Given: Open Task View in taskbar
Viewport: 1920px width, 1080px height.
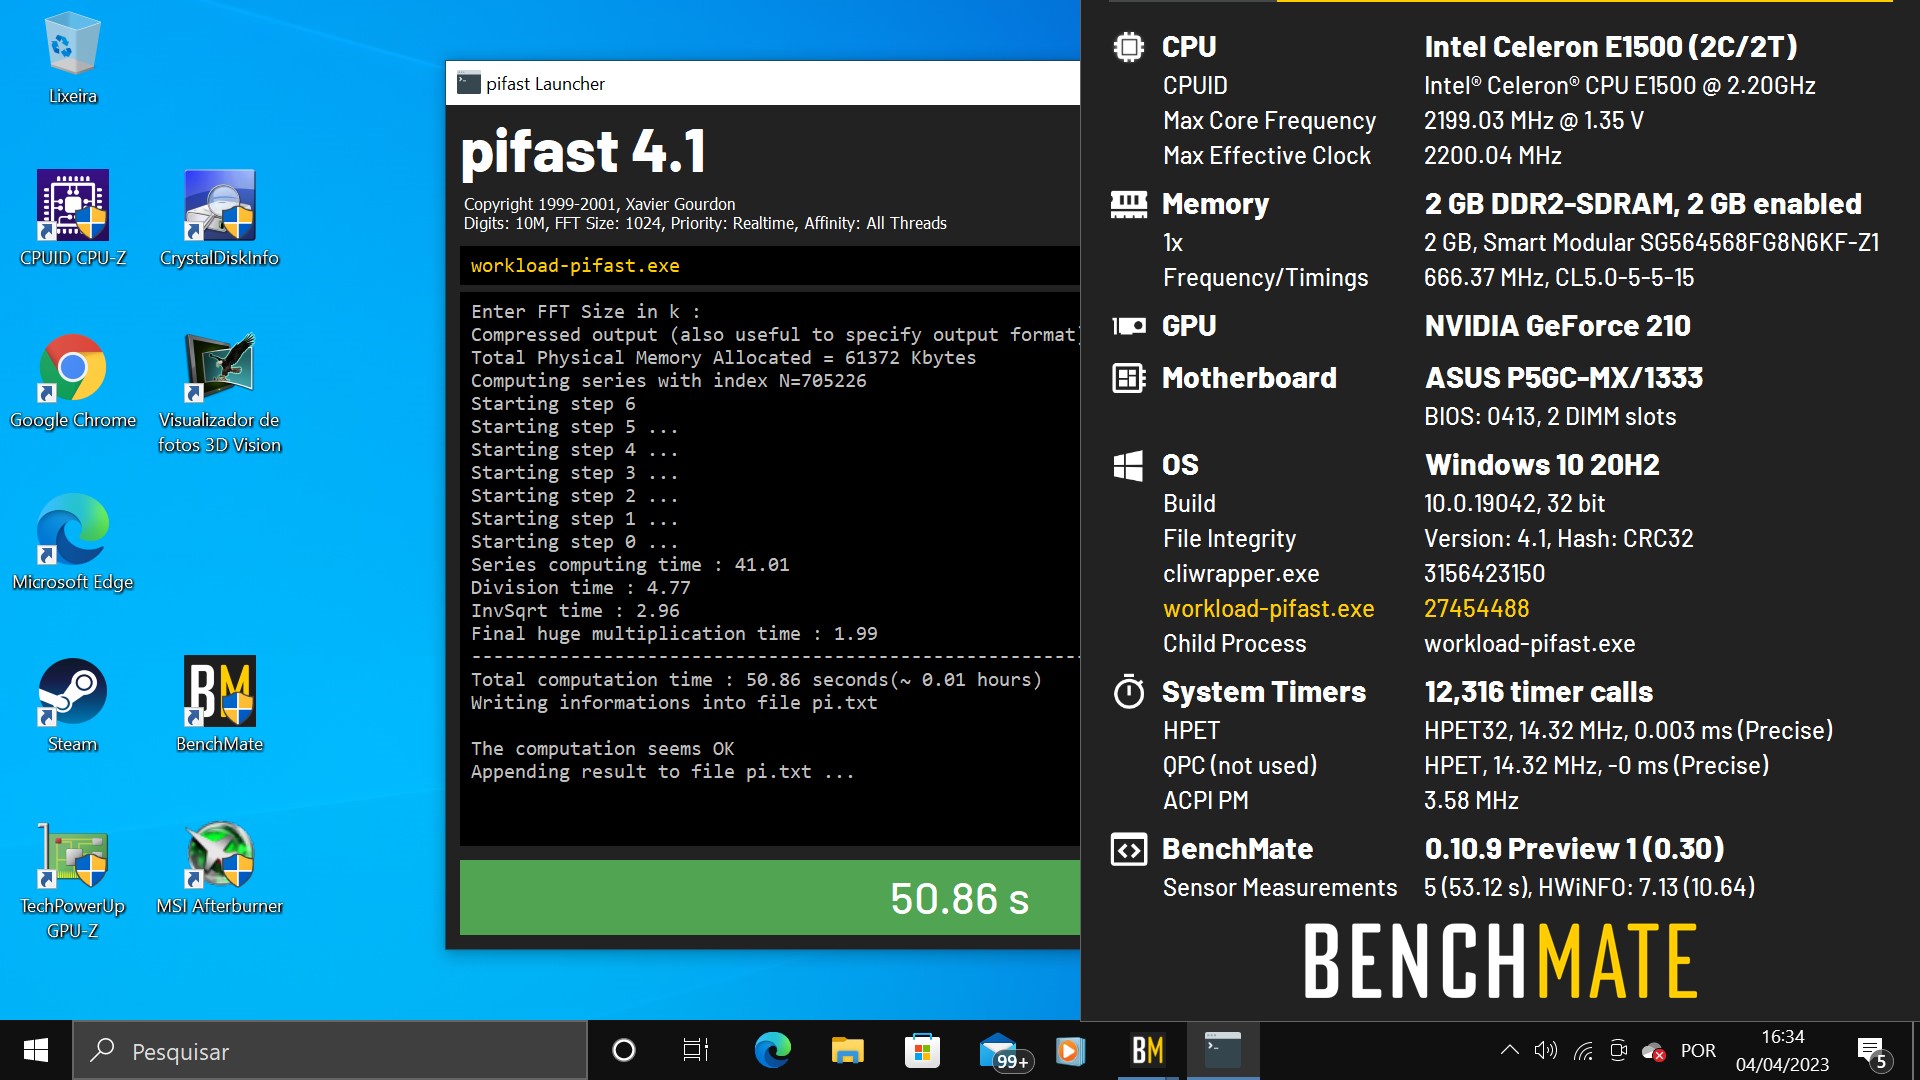Looking at the screenshot, I should [x=696, y=1050].
